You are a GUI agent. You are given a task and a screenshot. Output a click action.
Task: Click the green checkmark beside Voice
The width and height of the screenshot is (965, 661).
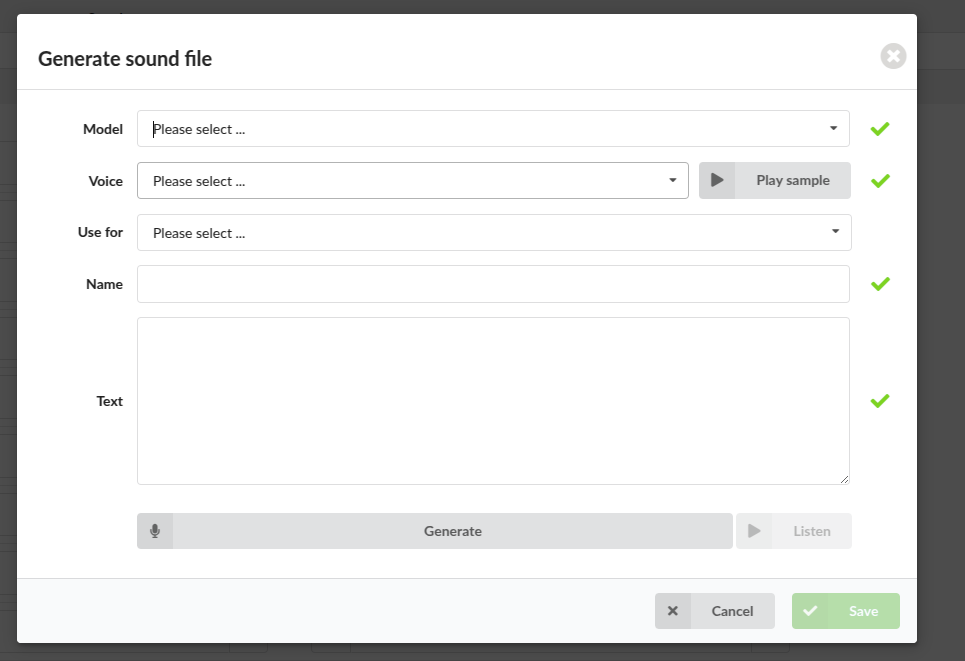click(880, 180)
